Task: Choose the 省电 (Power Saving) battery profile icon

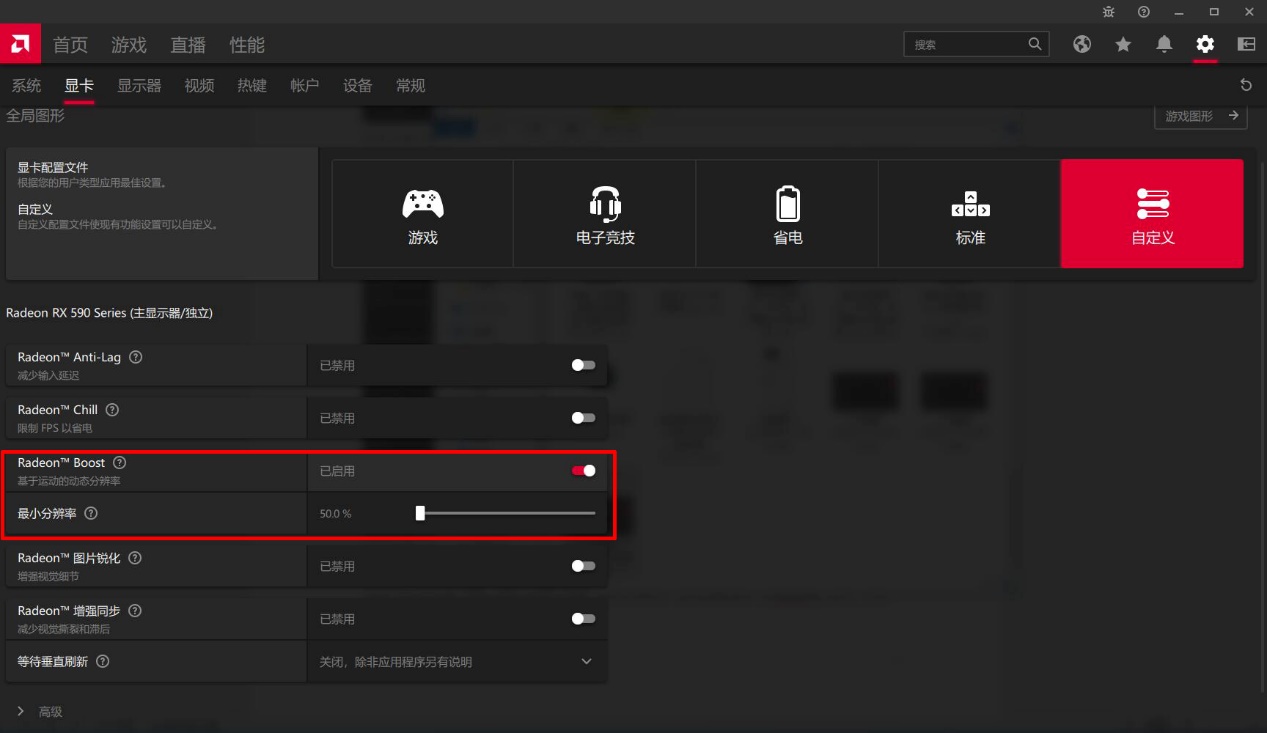Action: click(x=786, y=213)
